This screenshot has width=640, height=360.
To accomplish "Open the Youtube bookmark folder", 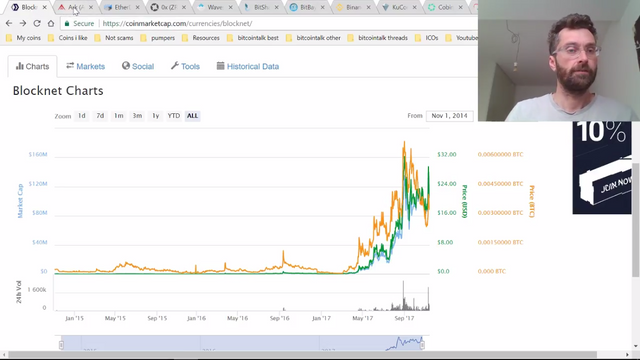I will 461,38.
